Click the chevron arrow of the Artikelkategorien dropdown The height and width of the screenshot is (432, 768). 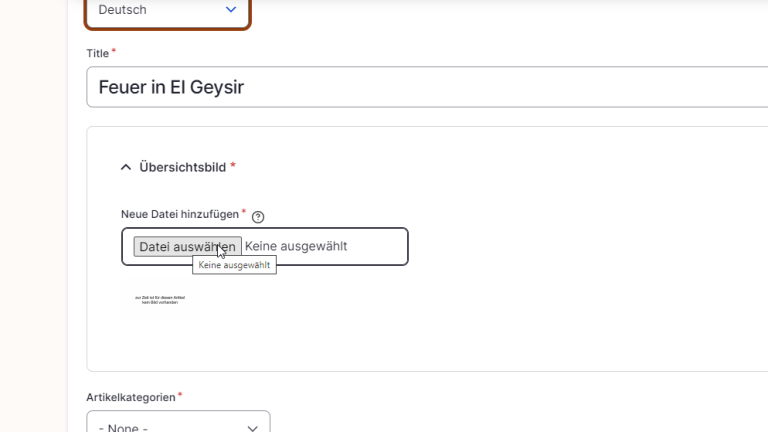(252, 428)
